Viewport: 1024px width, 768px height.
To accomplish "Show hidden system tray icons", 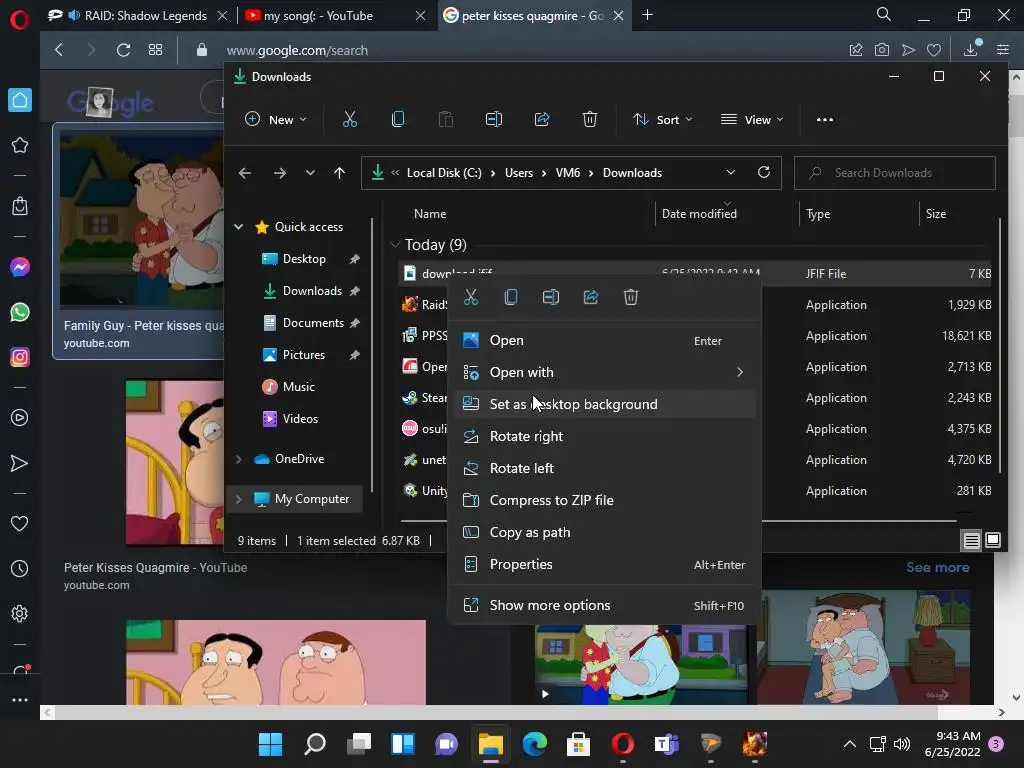I will (x=850, y=744).
